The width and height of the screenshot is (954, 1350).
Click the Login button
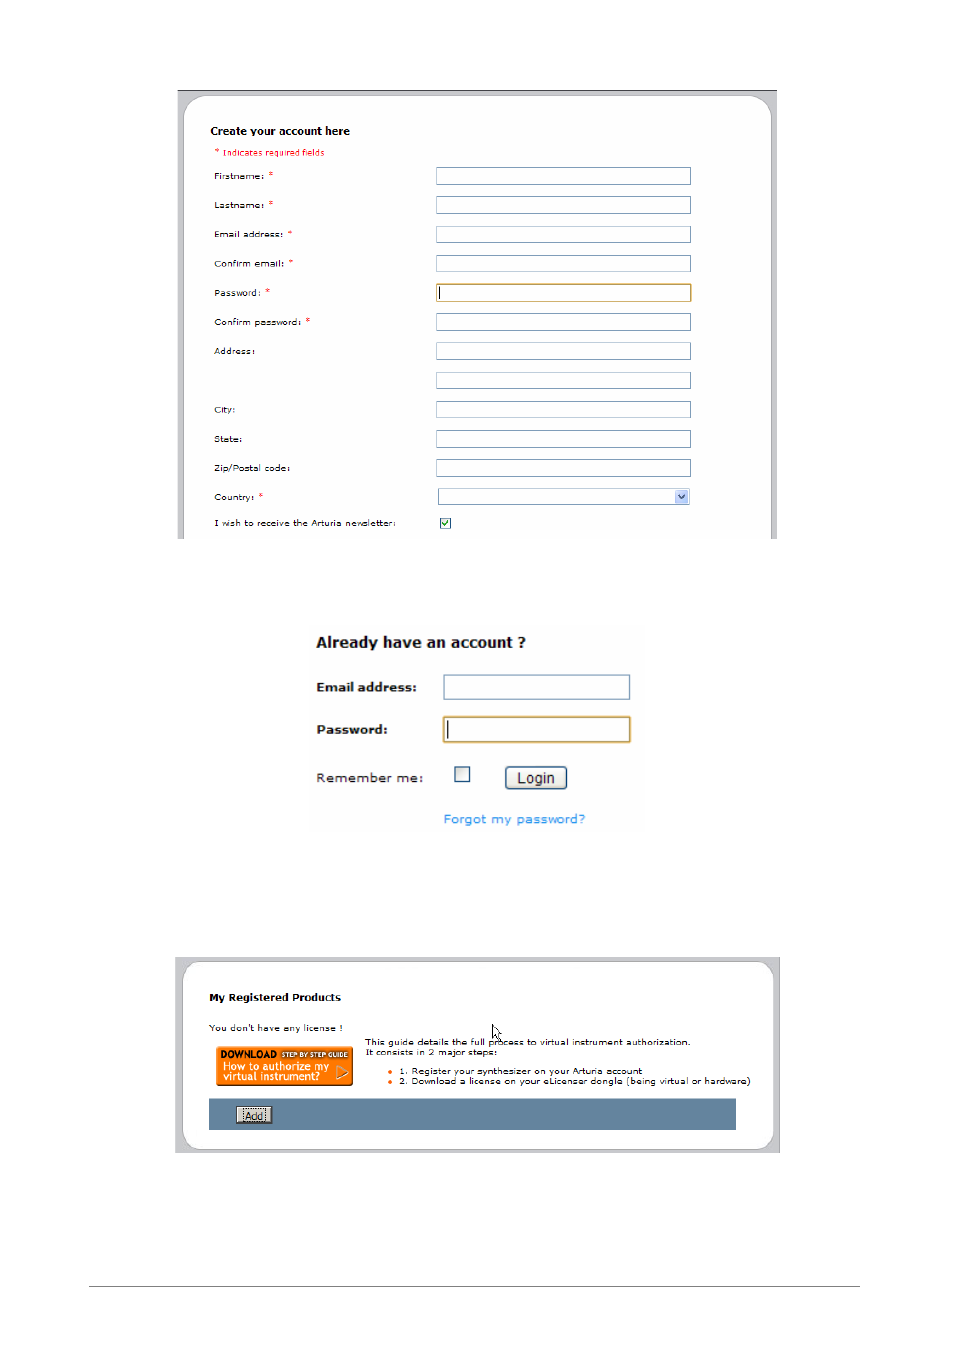tap(536, 778)
